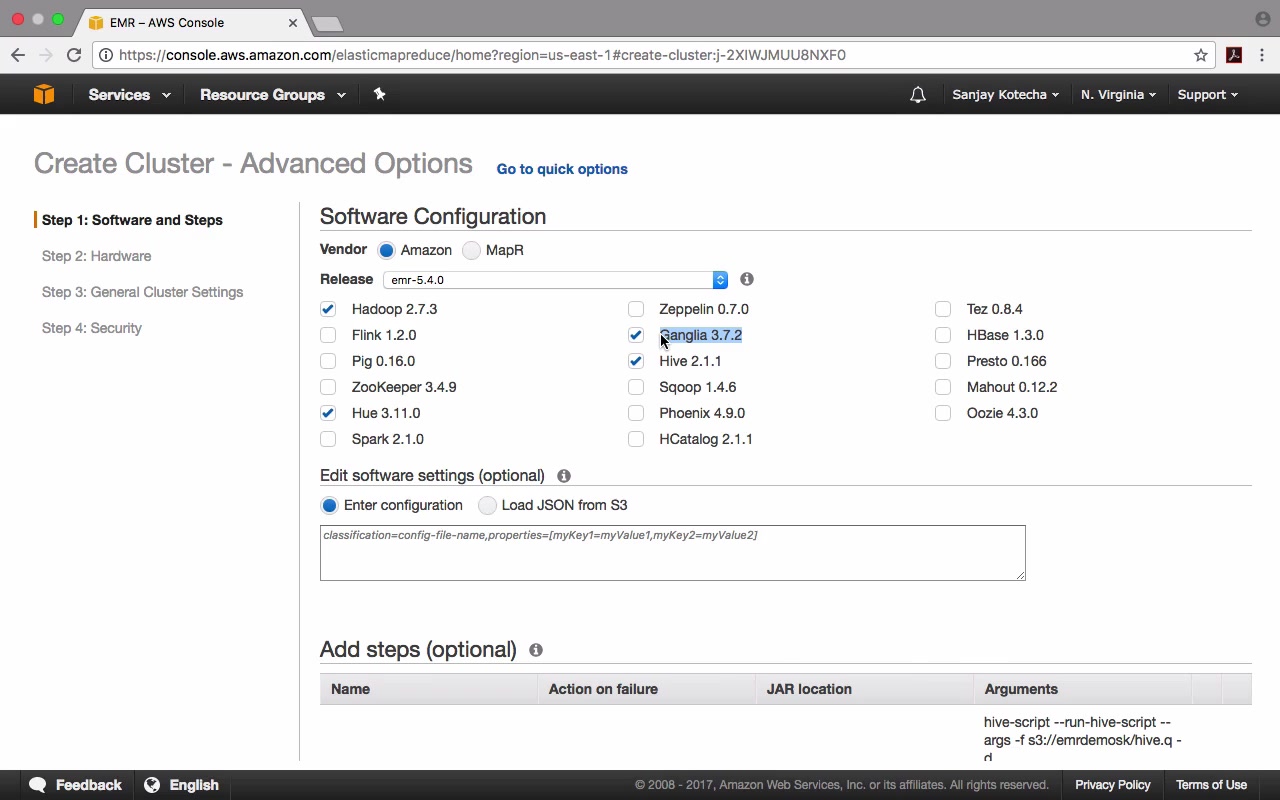Tick the Presto 0.166 checkbox

[x=943, y=361]
